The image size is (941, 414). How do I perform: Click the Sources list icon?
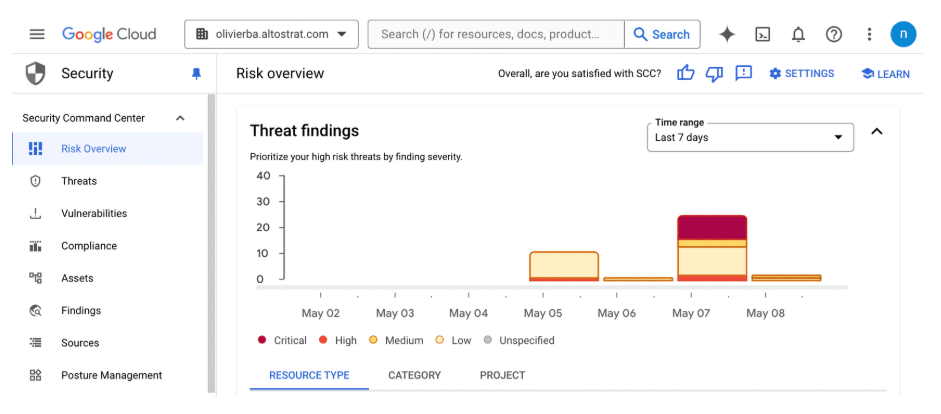click(x=35, y=343)
